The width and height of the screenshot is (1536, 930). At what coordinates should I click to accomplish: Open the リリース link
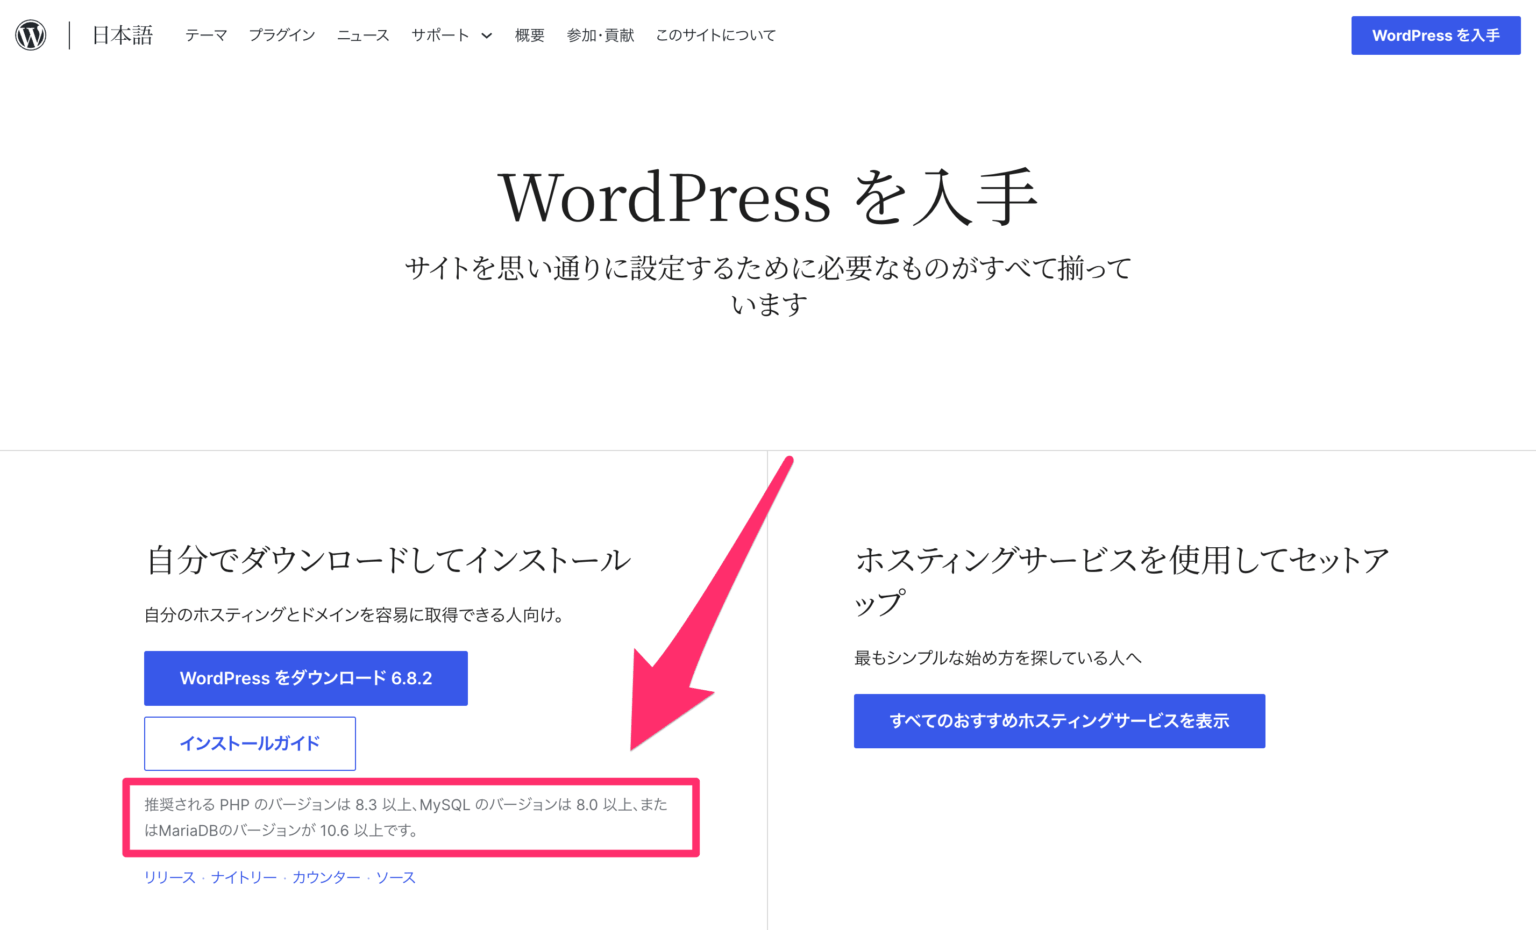pos(168,877)
